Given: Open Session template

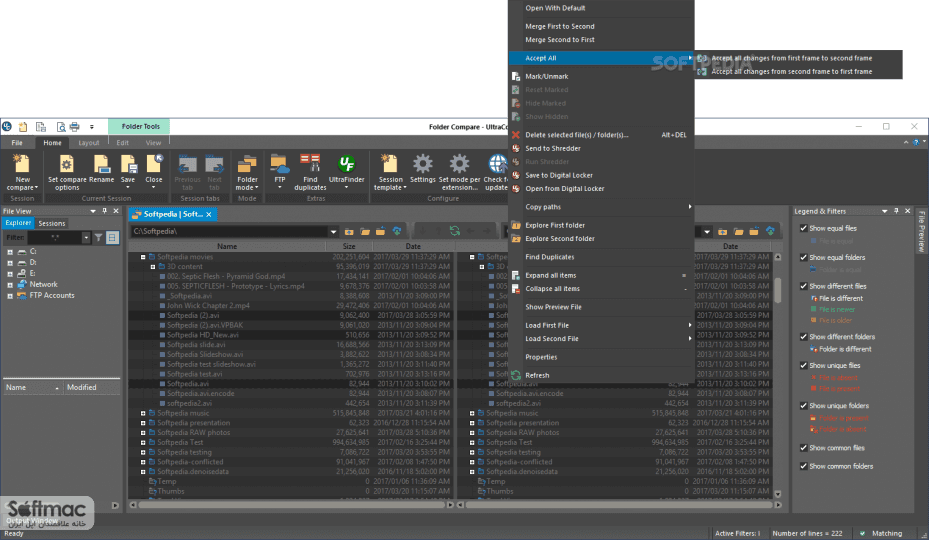Looking at the screenshot, I should pos(390,172).
